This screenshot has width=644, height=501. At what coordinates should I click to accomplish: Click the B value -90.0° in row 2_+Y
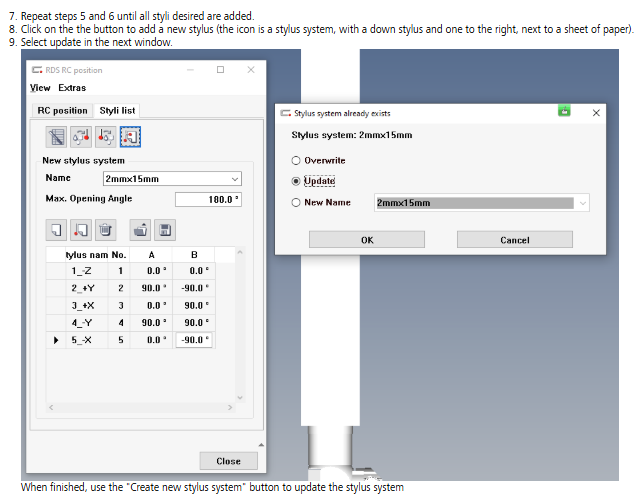click(x=194, y=288)
